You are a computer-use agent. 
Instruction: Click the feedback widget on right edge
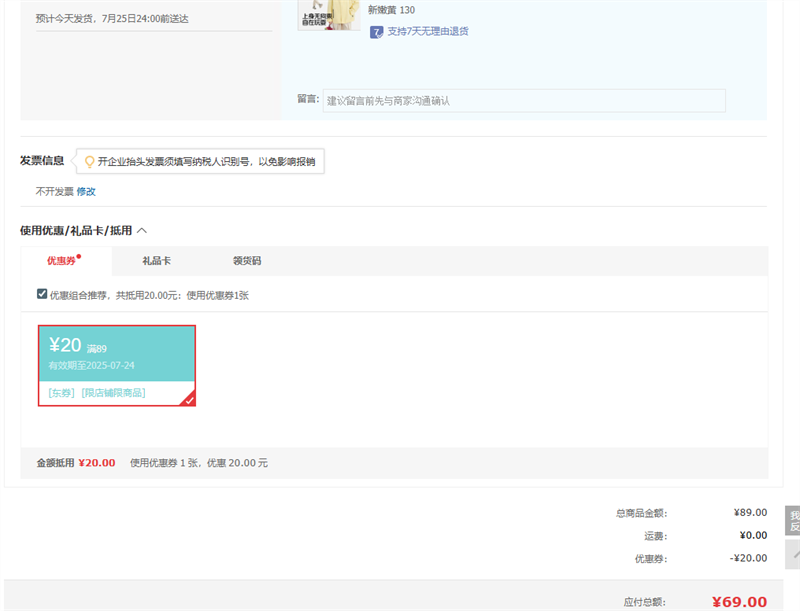[x=792, y=520]
